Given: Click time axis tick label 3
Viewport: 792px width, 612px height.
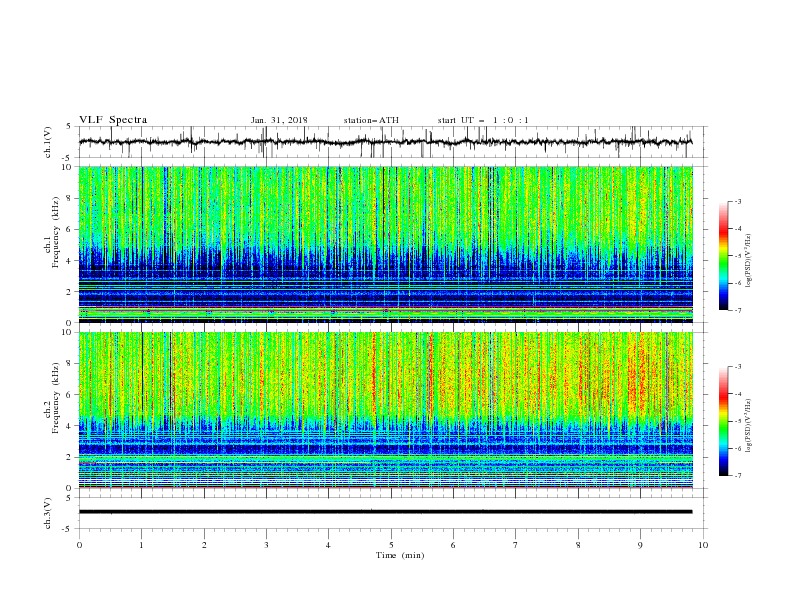Looking at the screenshot, I should (266, 545).
